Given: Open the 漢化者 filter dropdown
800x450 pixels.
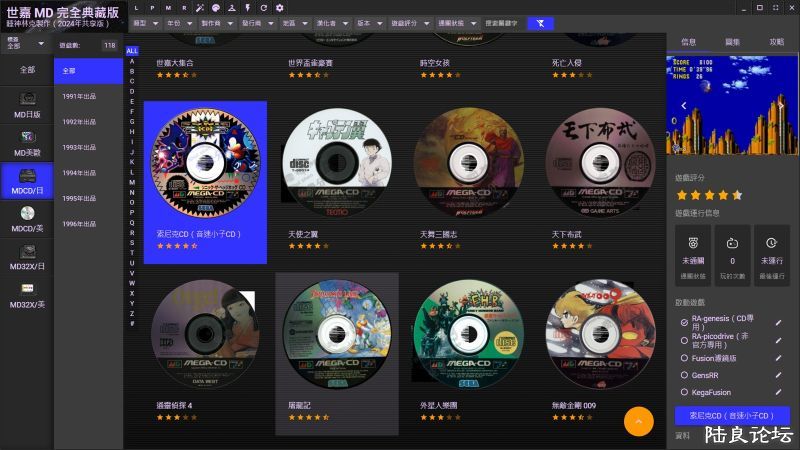Looking at the screenshot, I should [x=332, y=23].
